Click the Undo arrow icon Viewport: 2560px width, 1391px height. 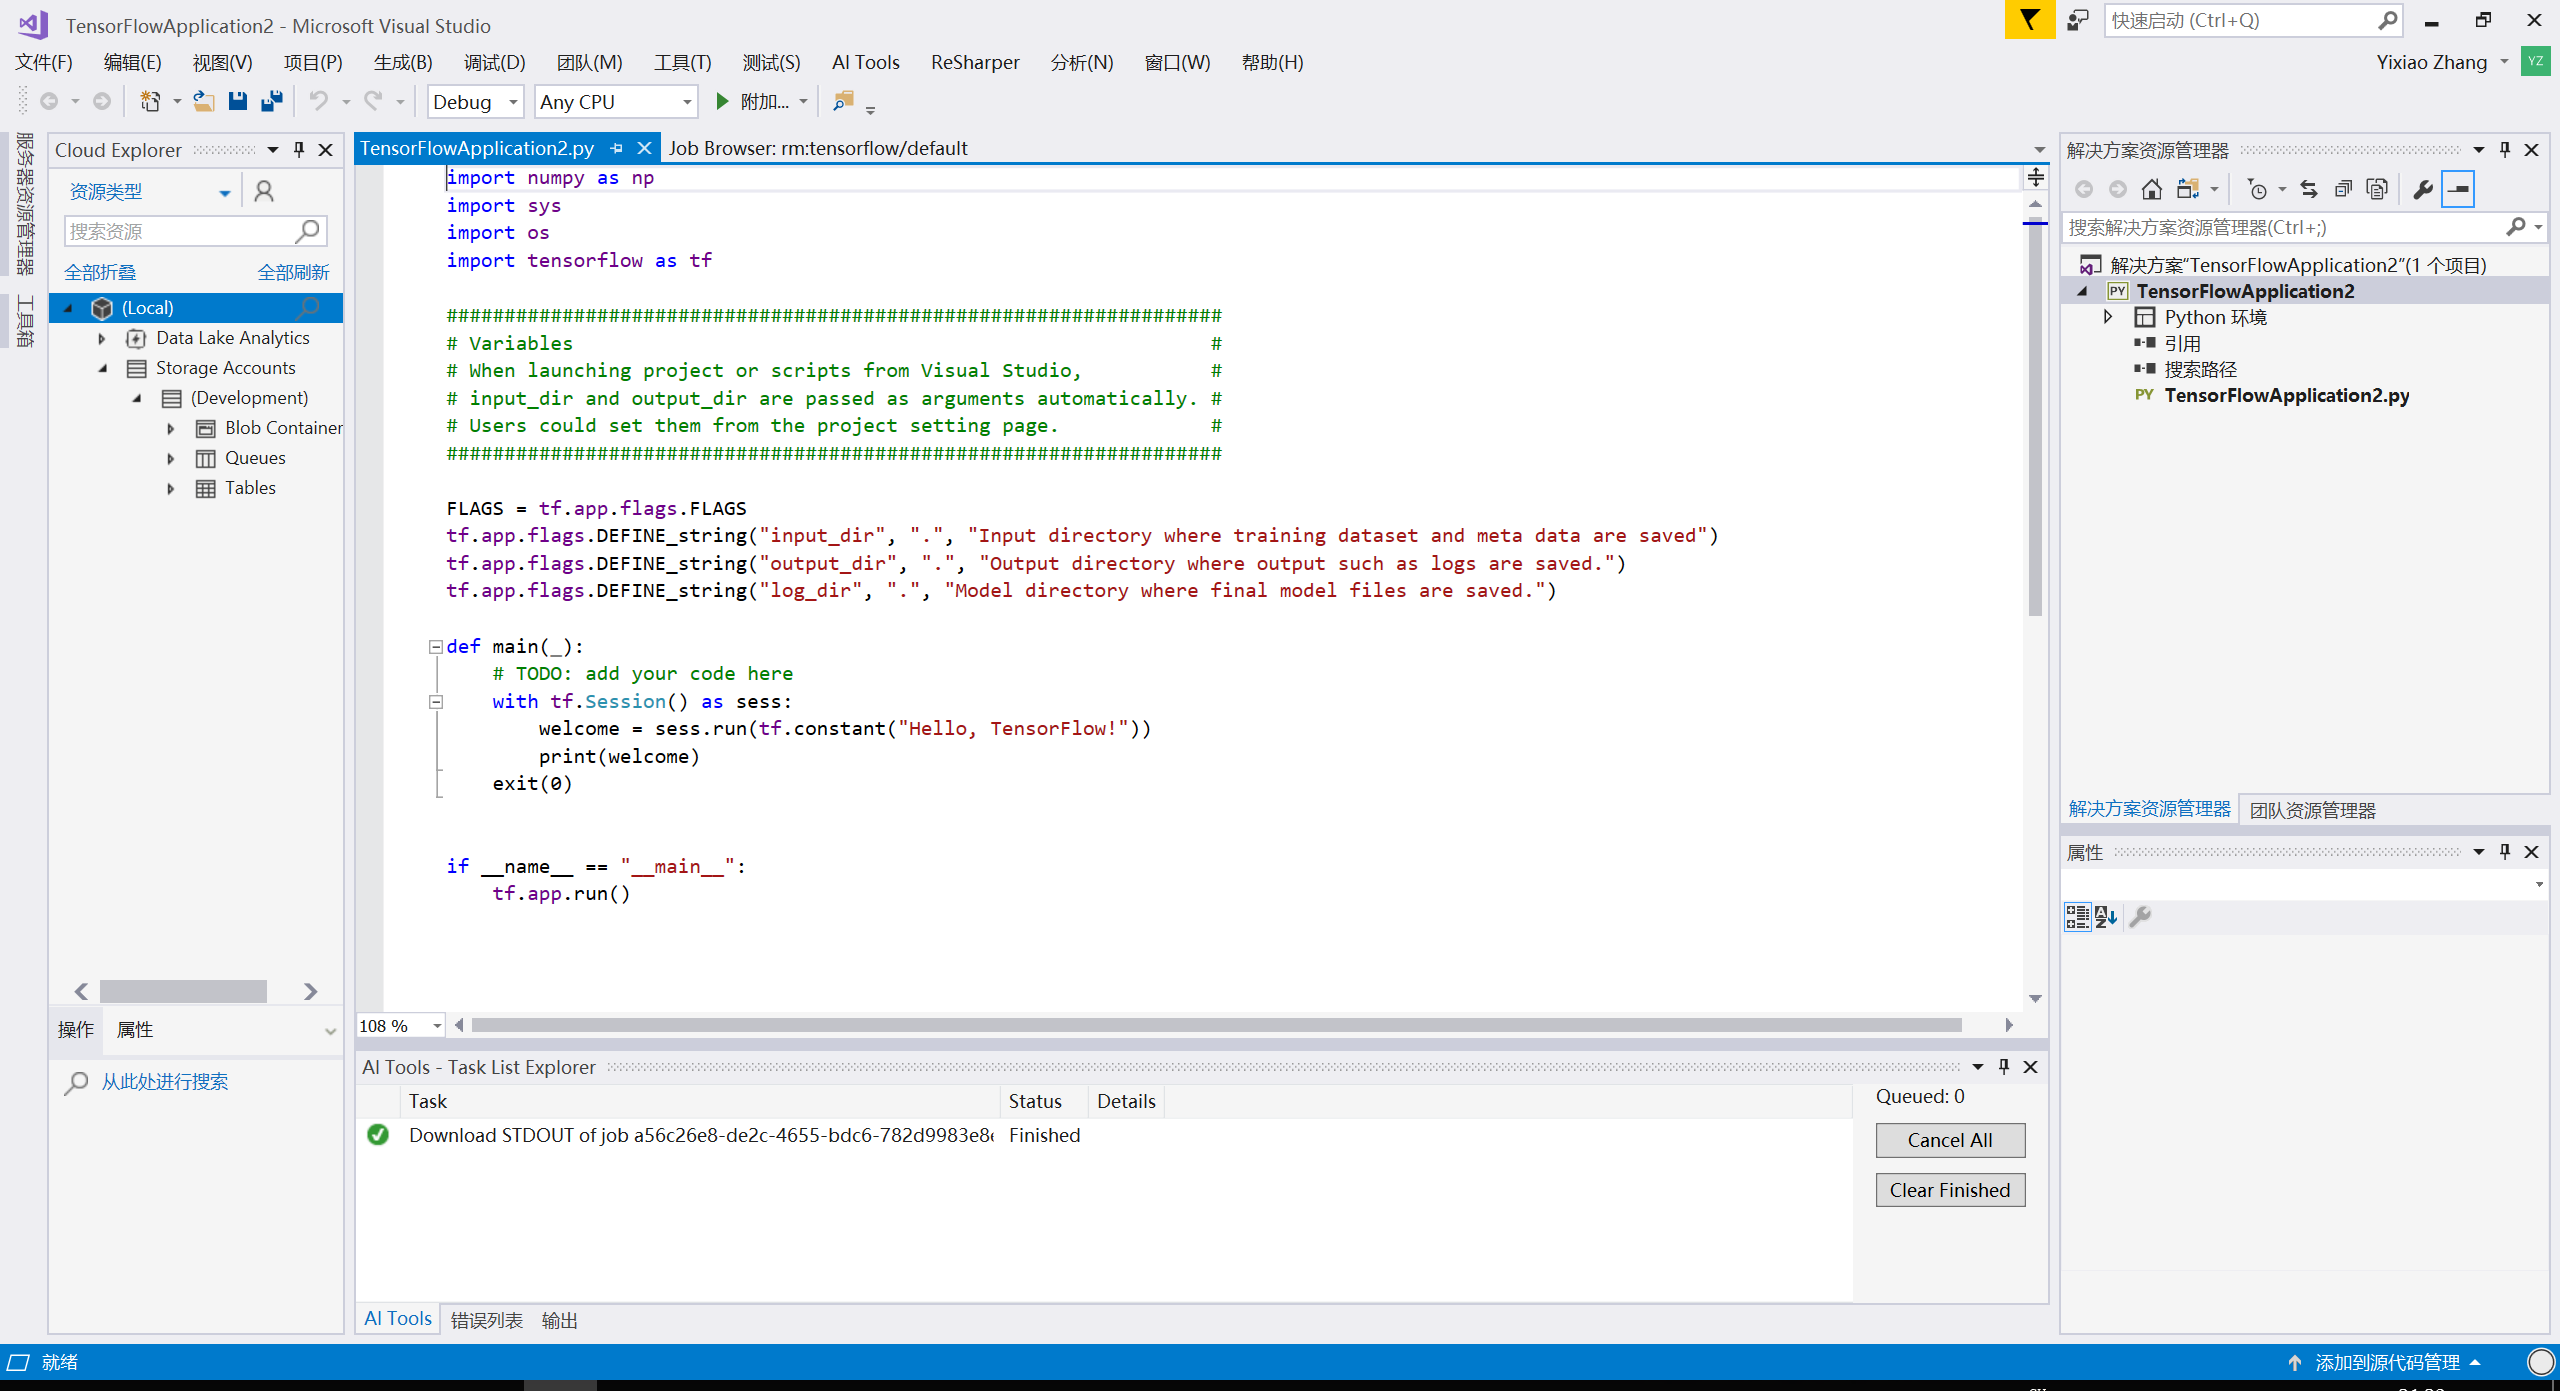(319, 101)
